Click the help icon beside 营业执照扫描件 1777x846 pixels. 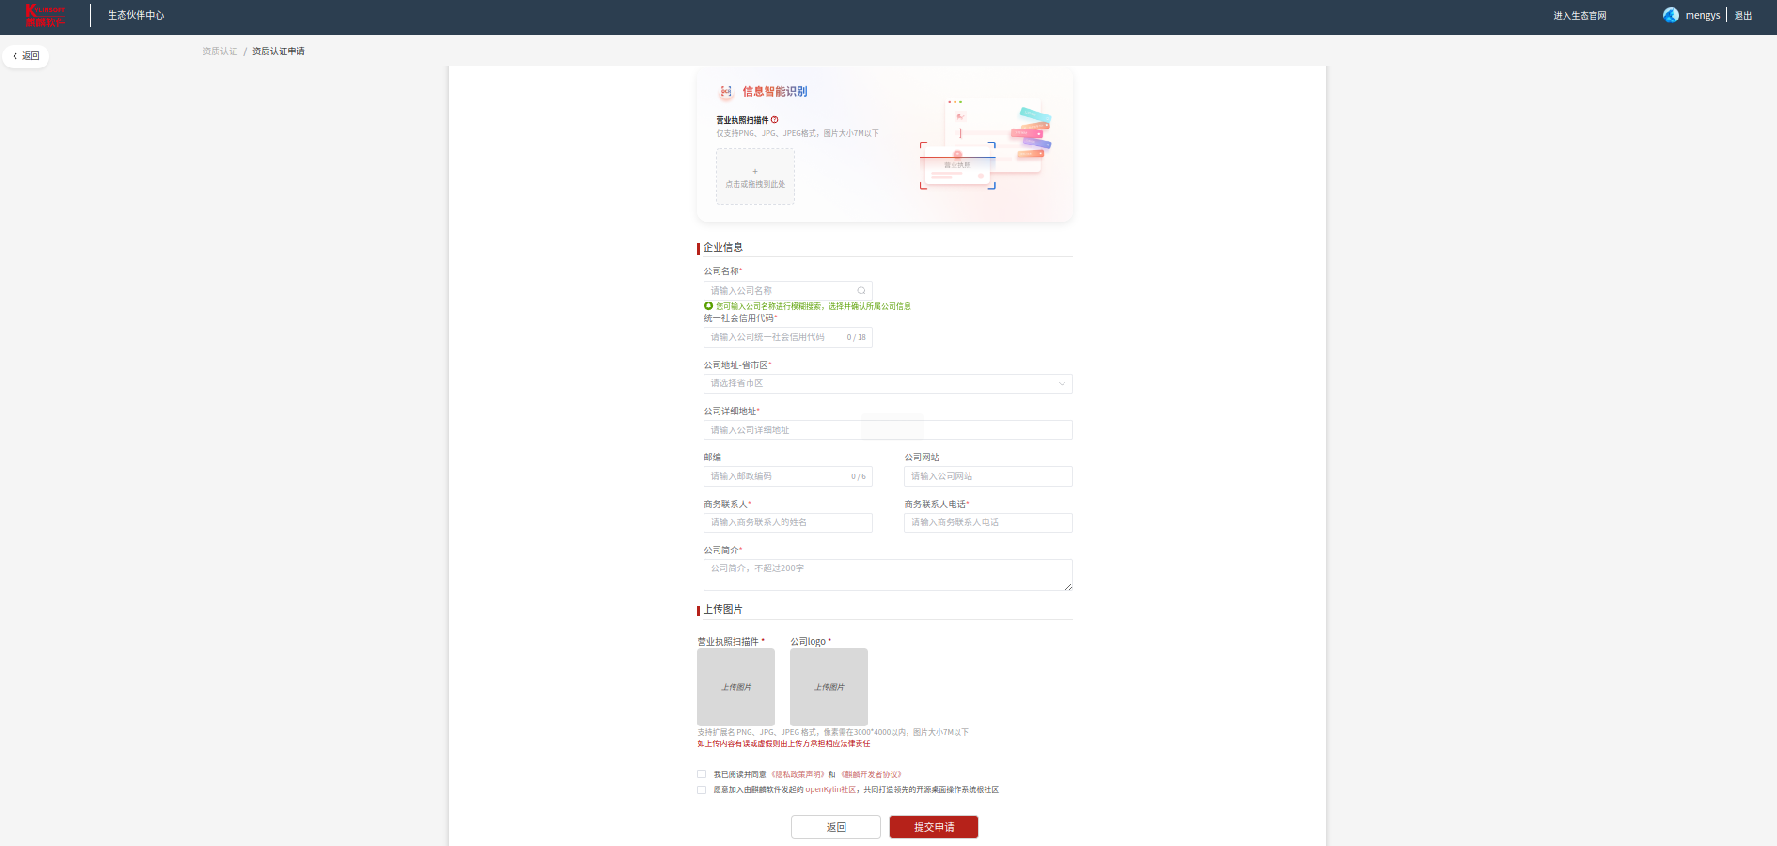pos(774,120)
